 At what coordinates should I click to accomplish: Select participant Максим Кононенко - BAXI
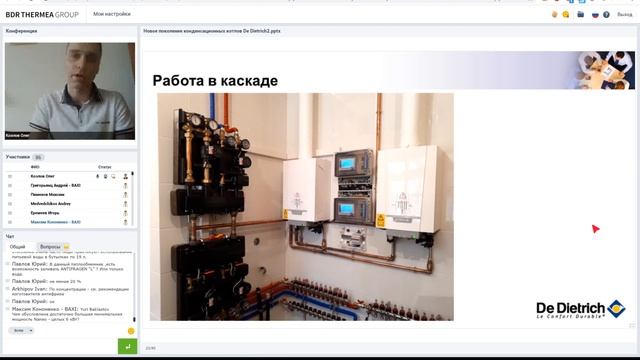click(x=56, y=222)
